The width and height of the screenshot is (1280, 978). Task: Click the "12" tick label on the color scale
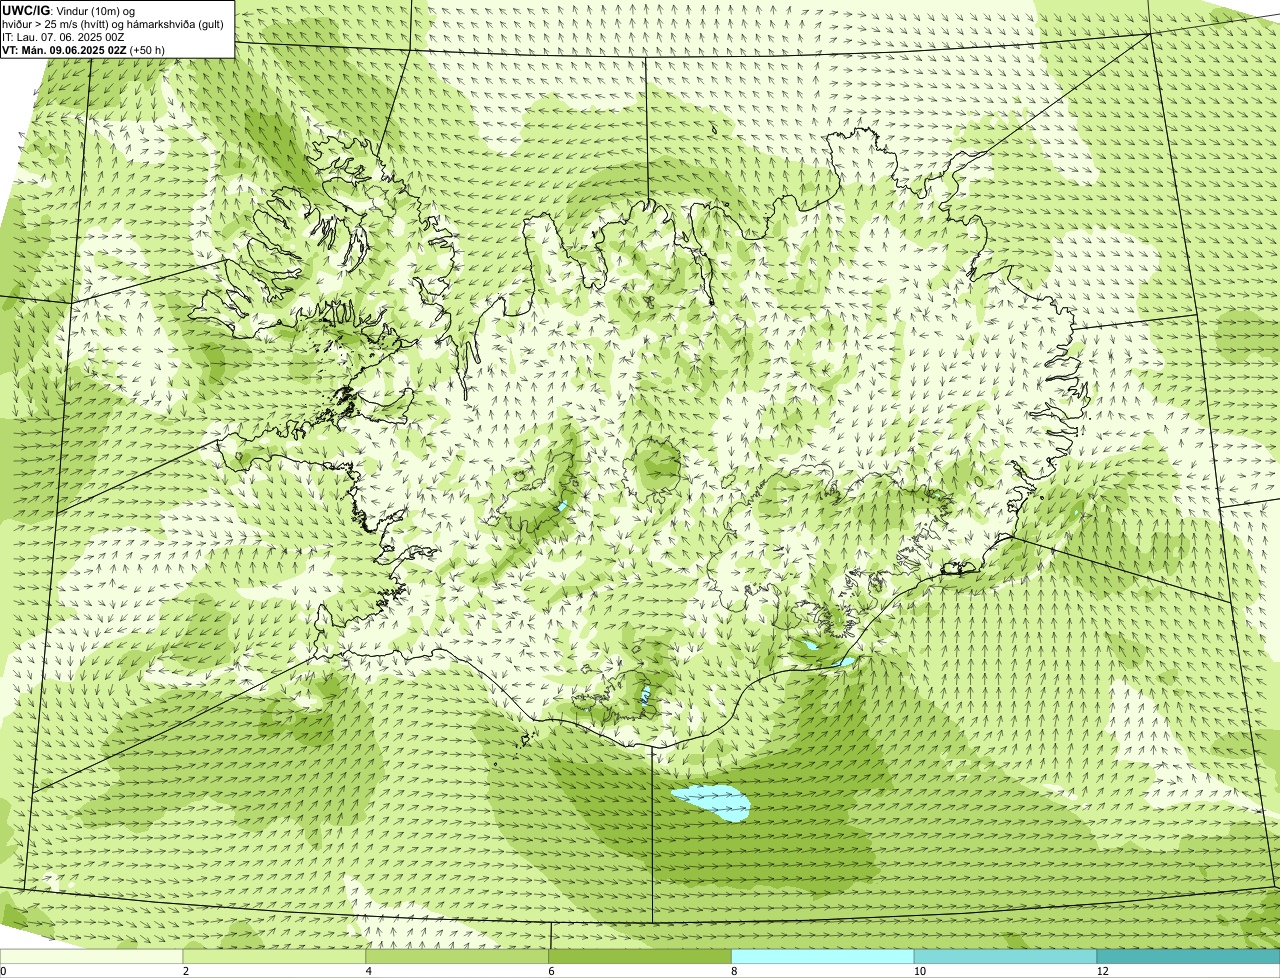(x=1102, y=971)
